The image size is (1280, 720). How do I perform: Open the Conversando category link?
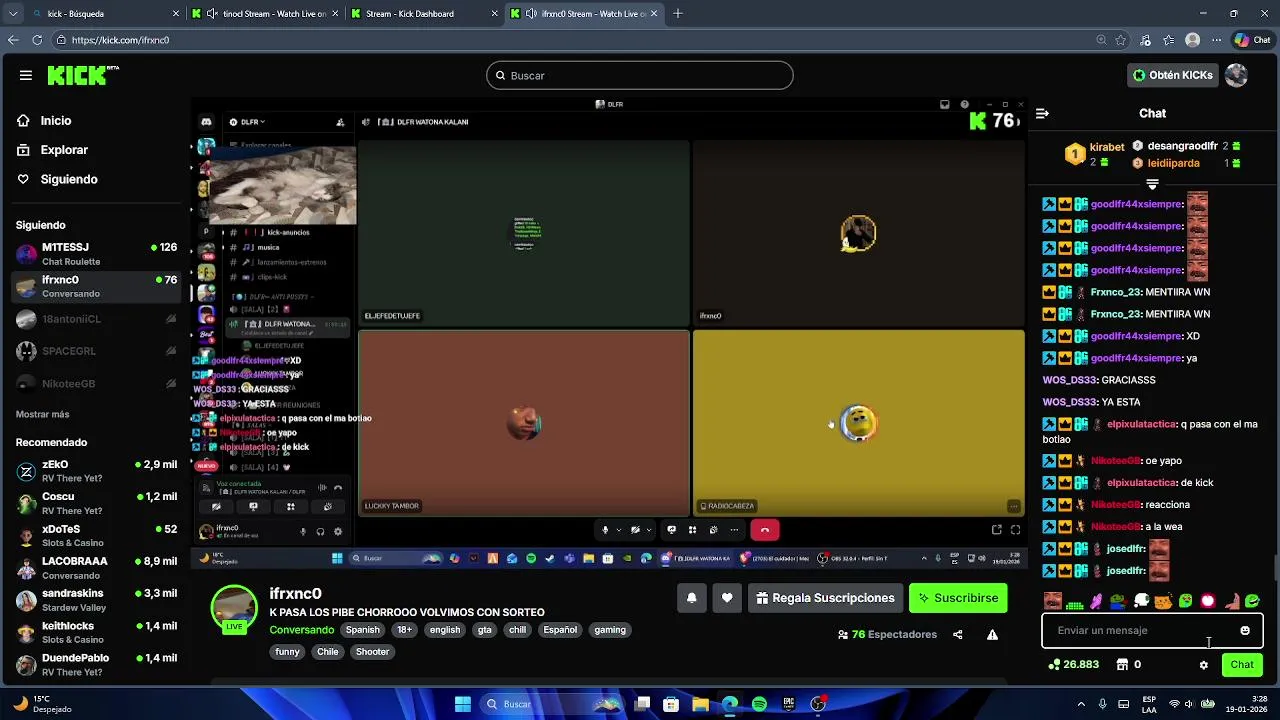301,630
